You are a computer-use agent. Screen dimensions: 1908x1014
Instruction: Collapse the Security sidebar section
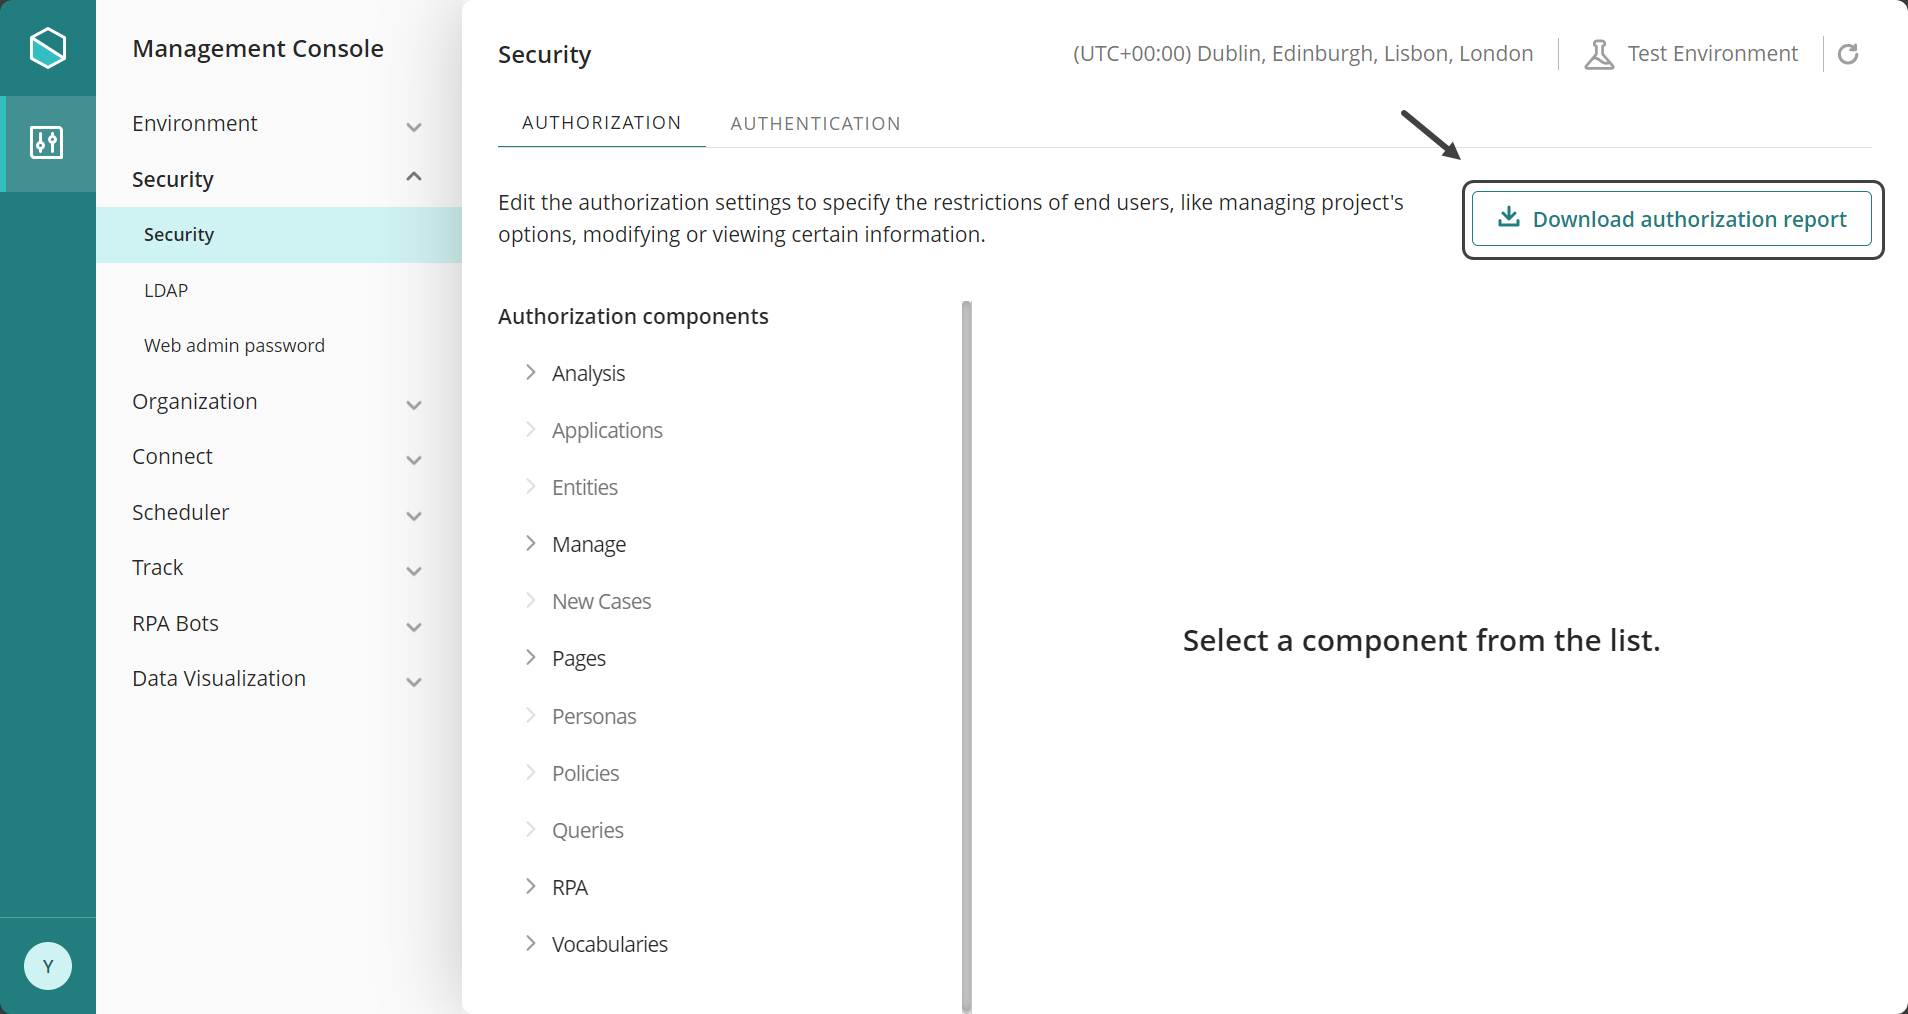point(414,178)
